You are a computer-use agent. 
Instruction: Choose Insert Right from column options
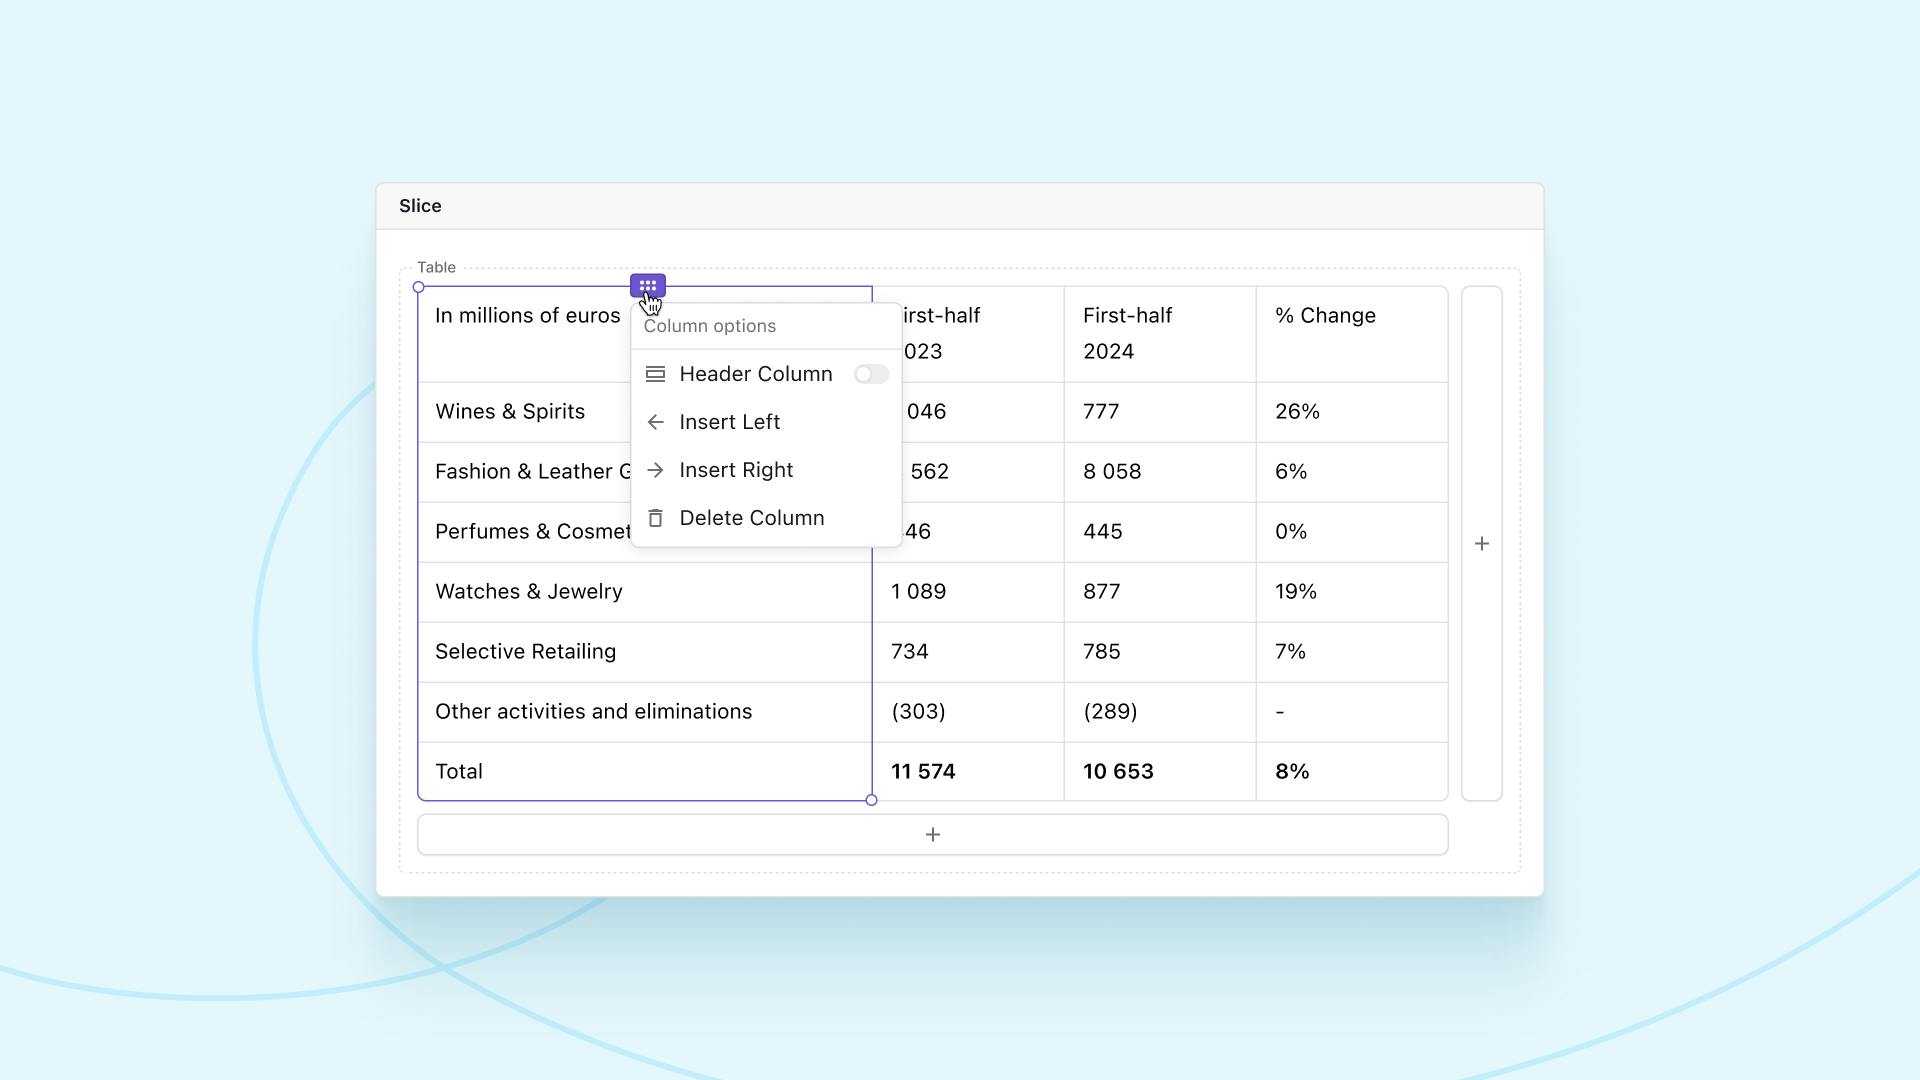coord(736,470)
